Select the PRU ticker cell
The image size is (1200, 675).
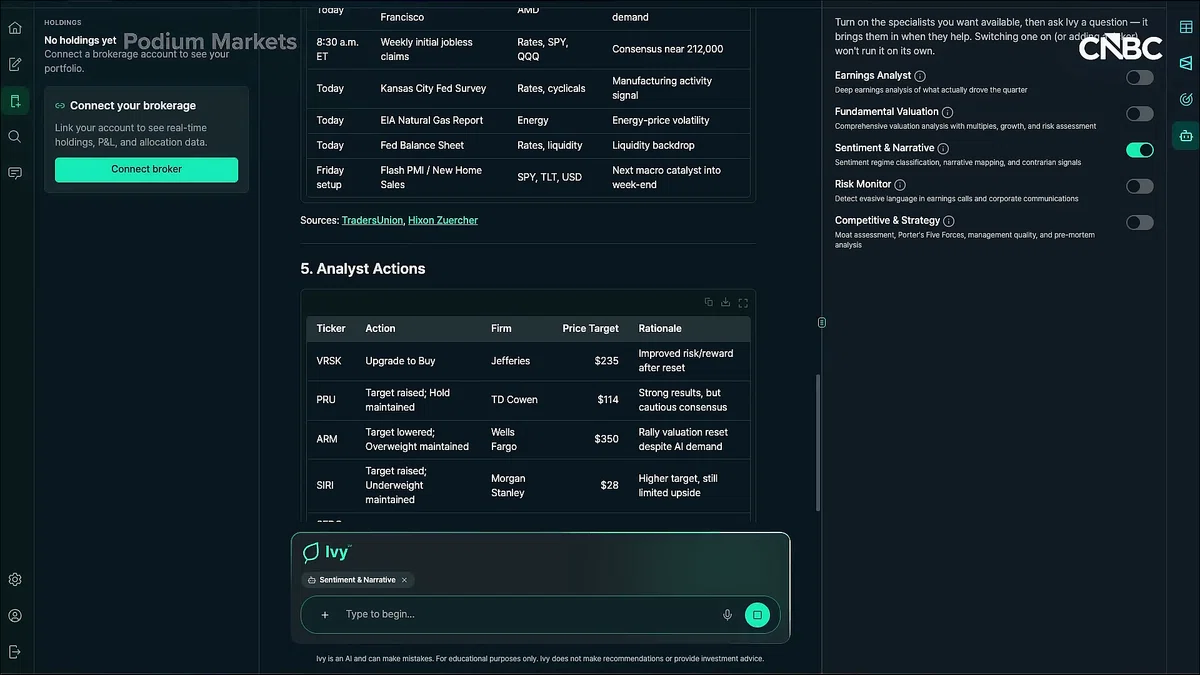[x=326, y=400]
